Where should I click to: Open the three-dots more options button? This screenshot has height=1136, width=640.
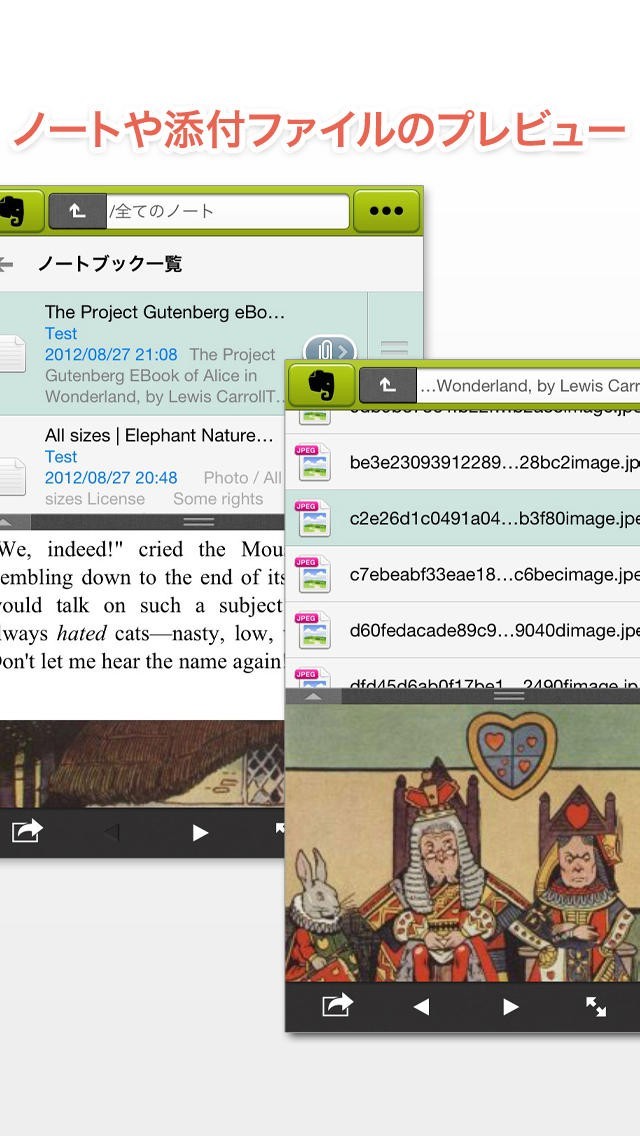[386, 211]
